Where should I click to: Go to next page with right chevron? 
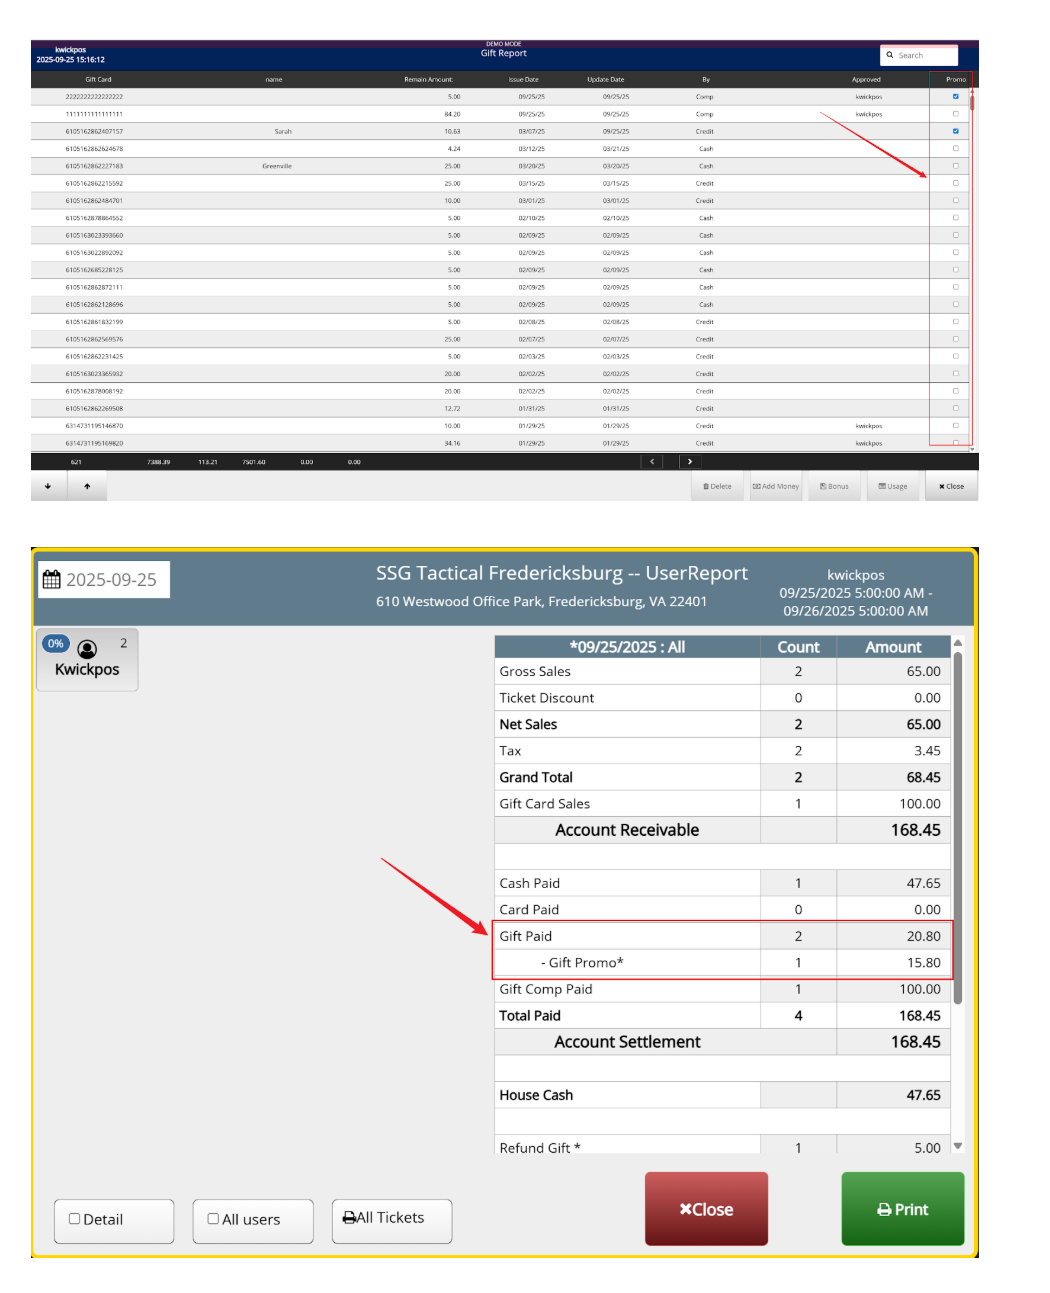[690, 462]
